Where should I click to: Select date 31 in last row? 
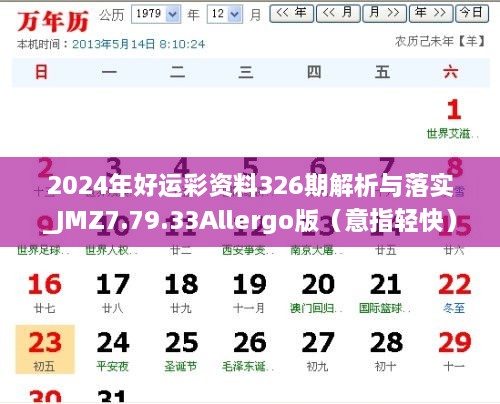pos(112,396)
